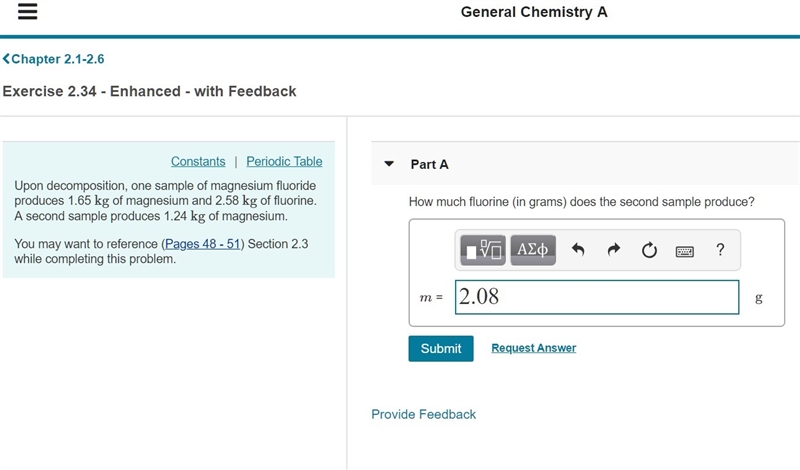Click the Request Answer link
The image size is (800, 470).
click(x=534, y=348)
